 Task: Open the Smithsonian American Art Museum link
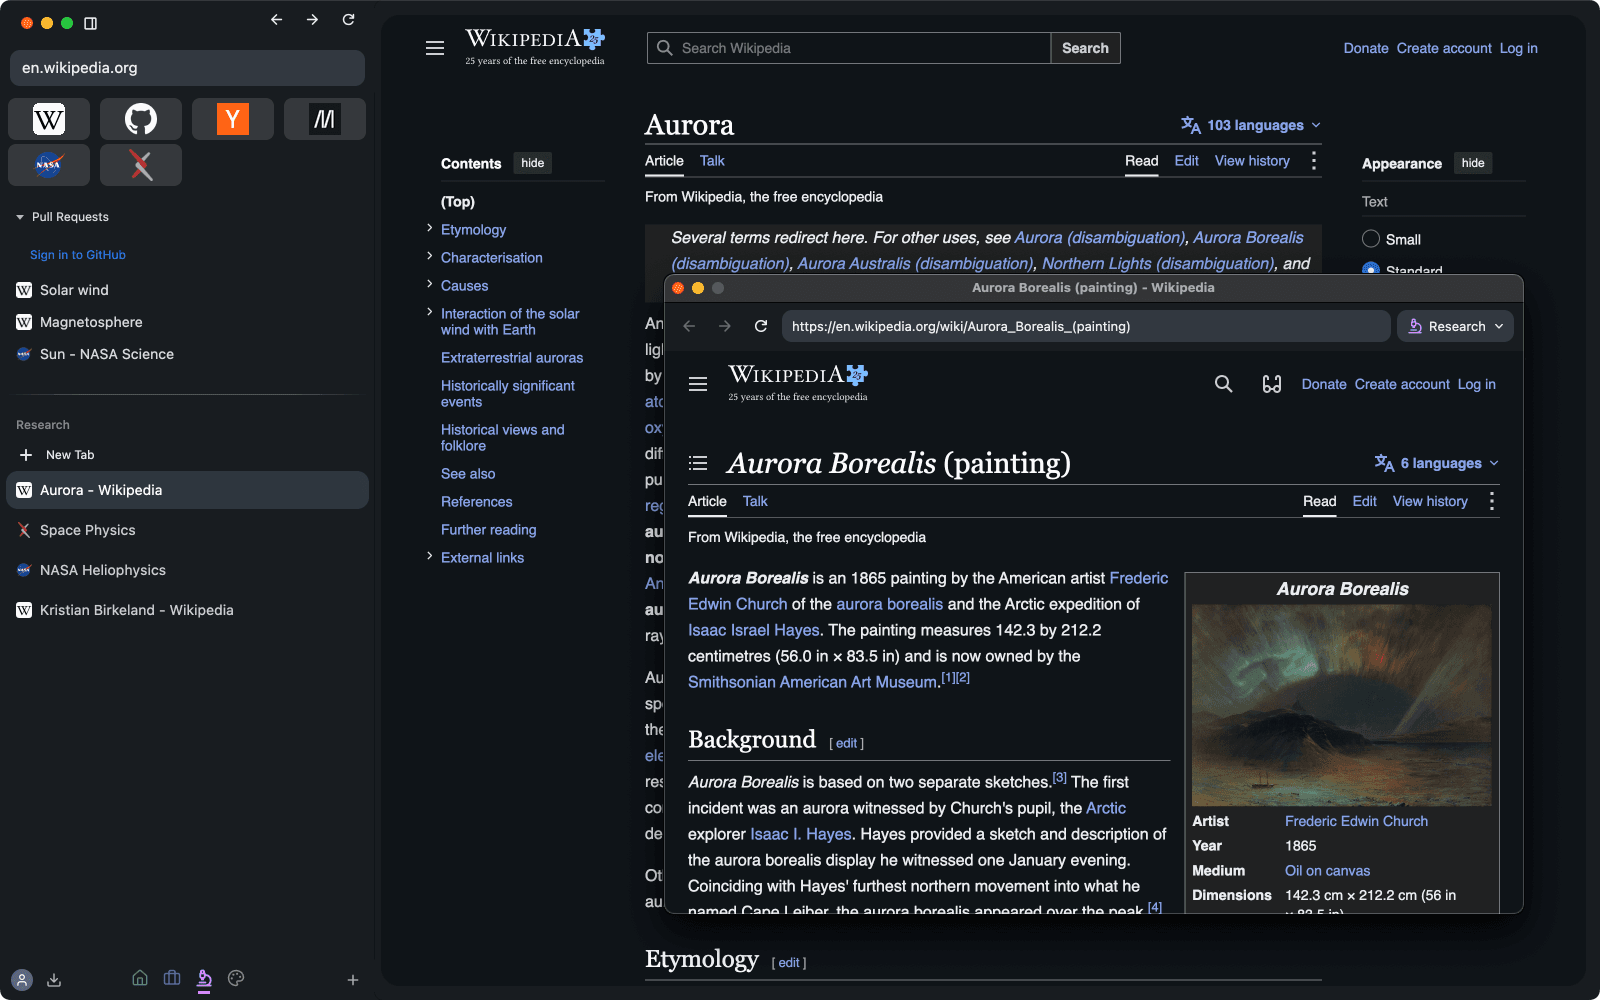coord(812,682)
